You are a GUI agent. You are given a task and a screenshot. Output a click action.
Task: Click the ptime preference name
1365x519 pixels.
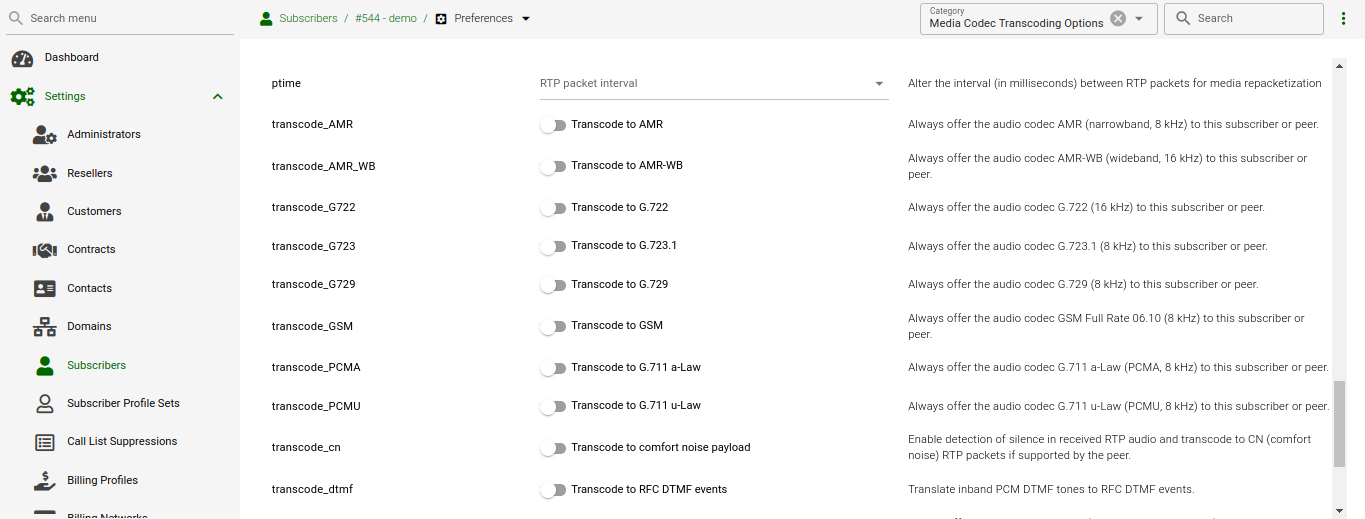[286, 84]
